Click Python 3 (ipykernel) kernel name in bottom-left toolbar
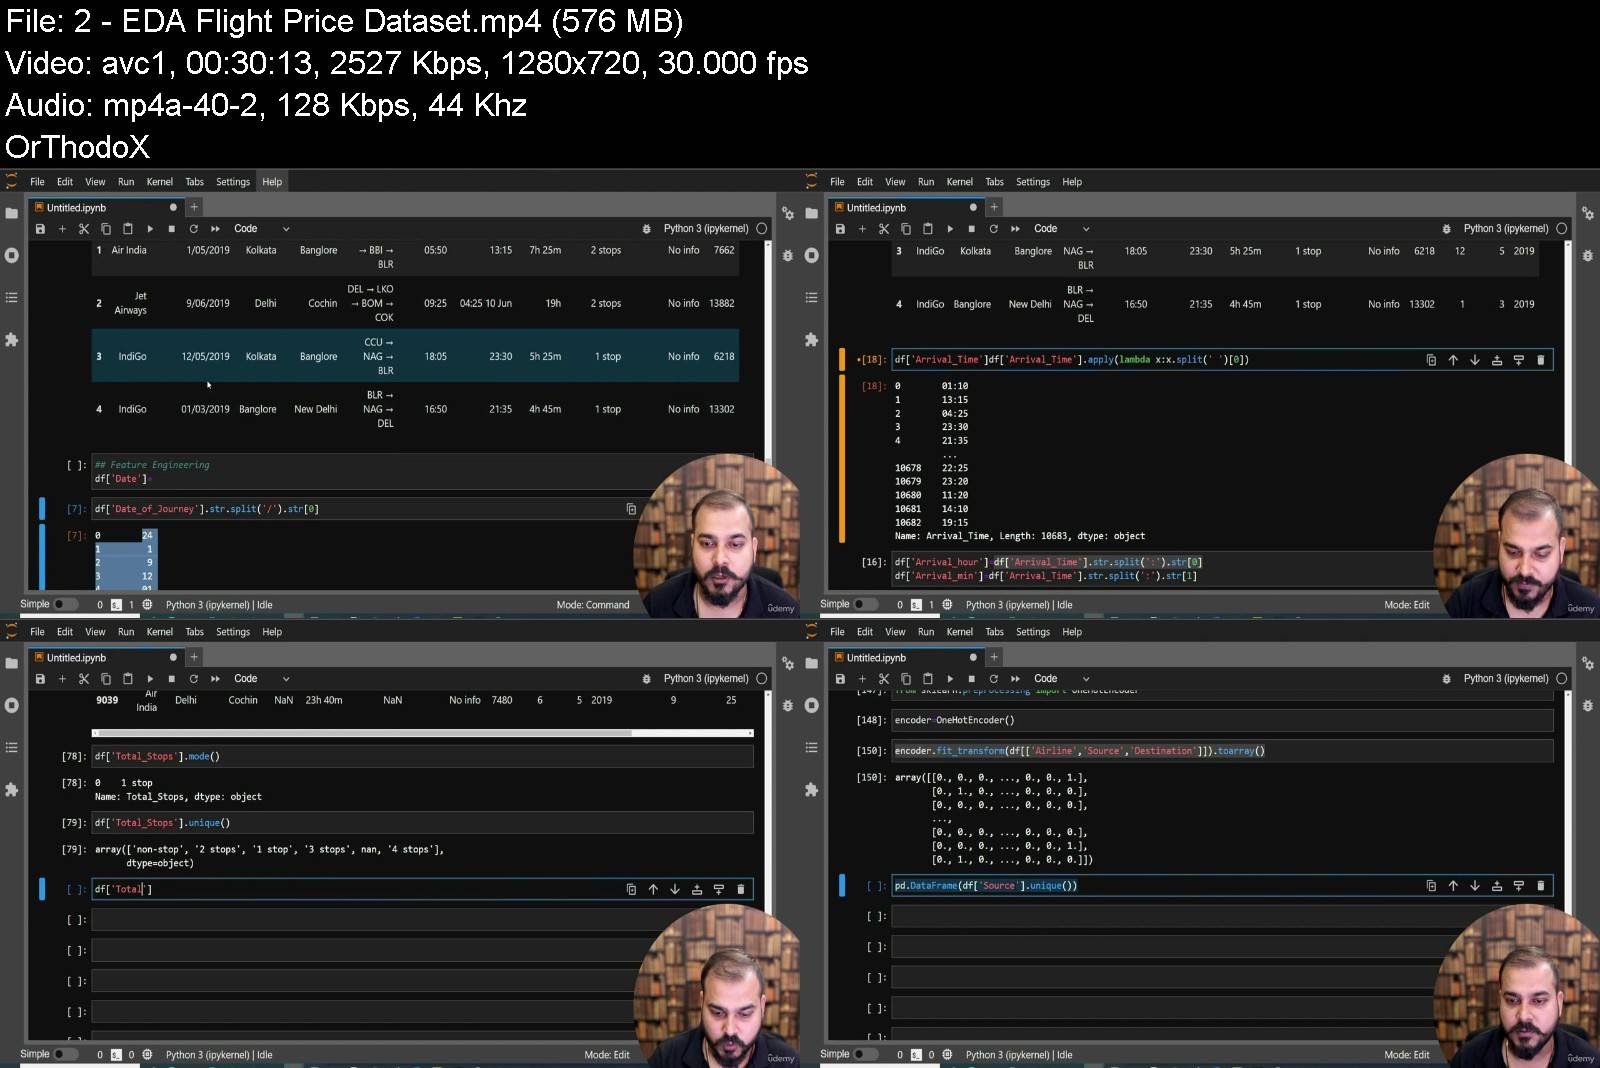The image size is (1600, 1068). coord(706,679)
